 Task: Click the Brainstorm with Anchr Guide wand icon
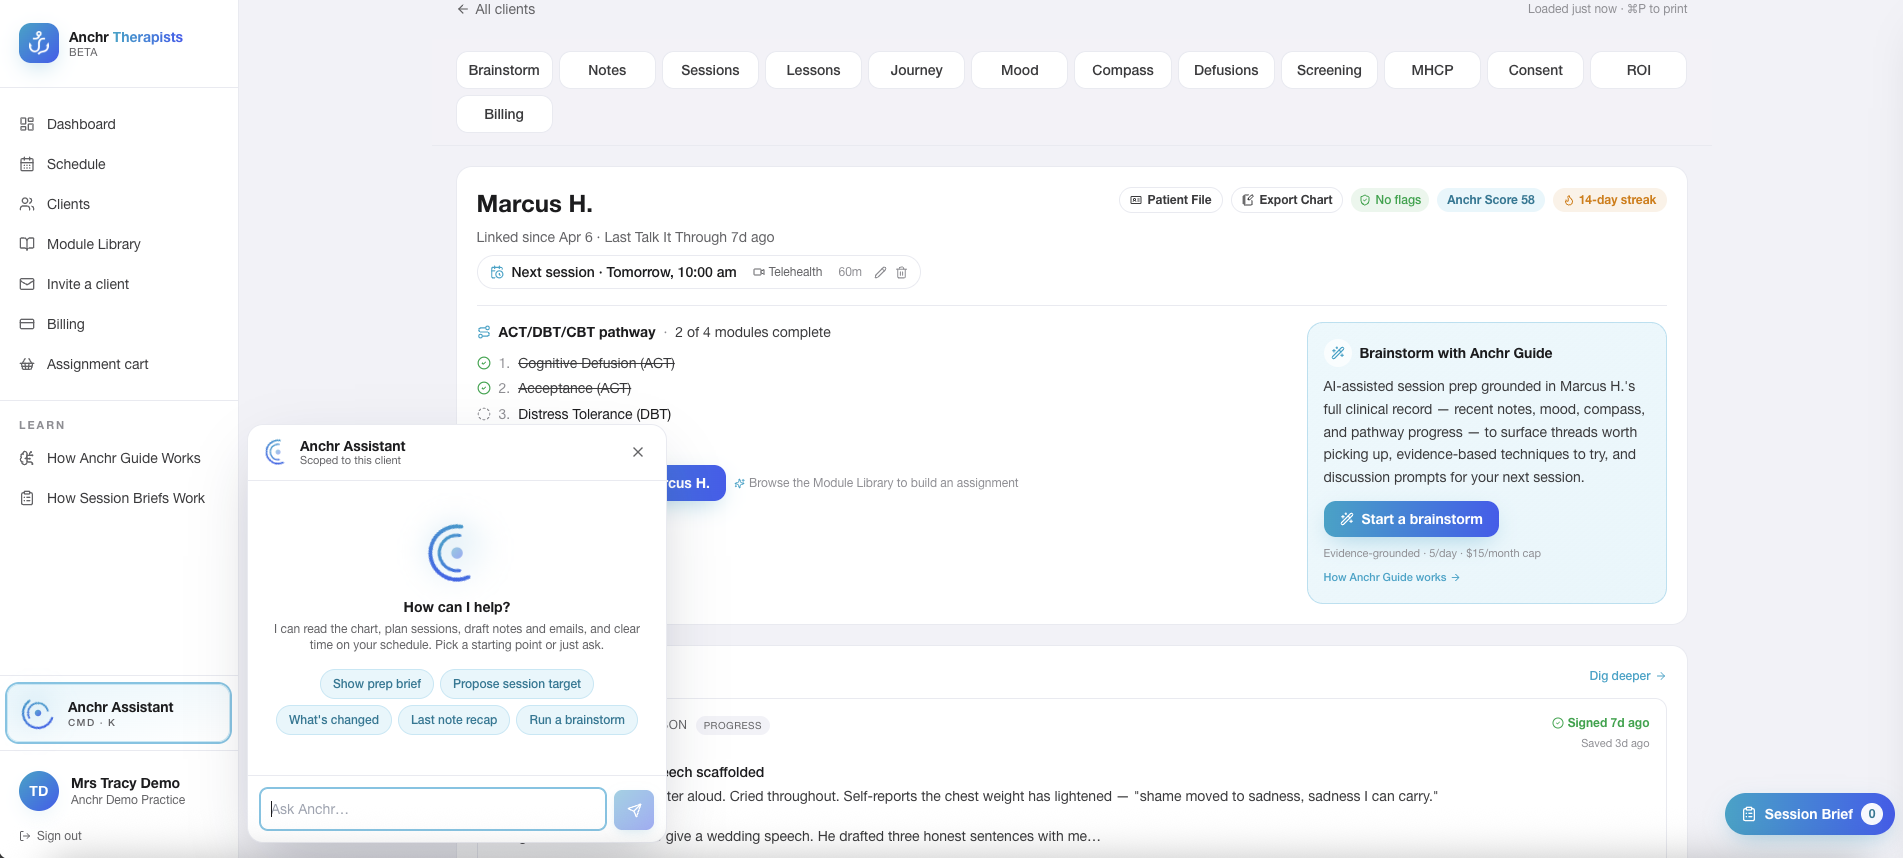pos(1338,353)
